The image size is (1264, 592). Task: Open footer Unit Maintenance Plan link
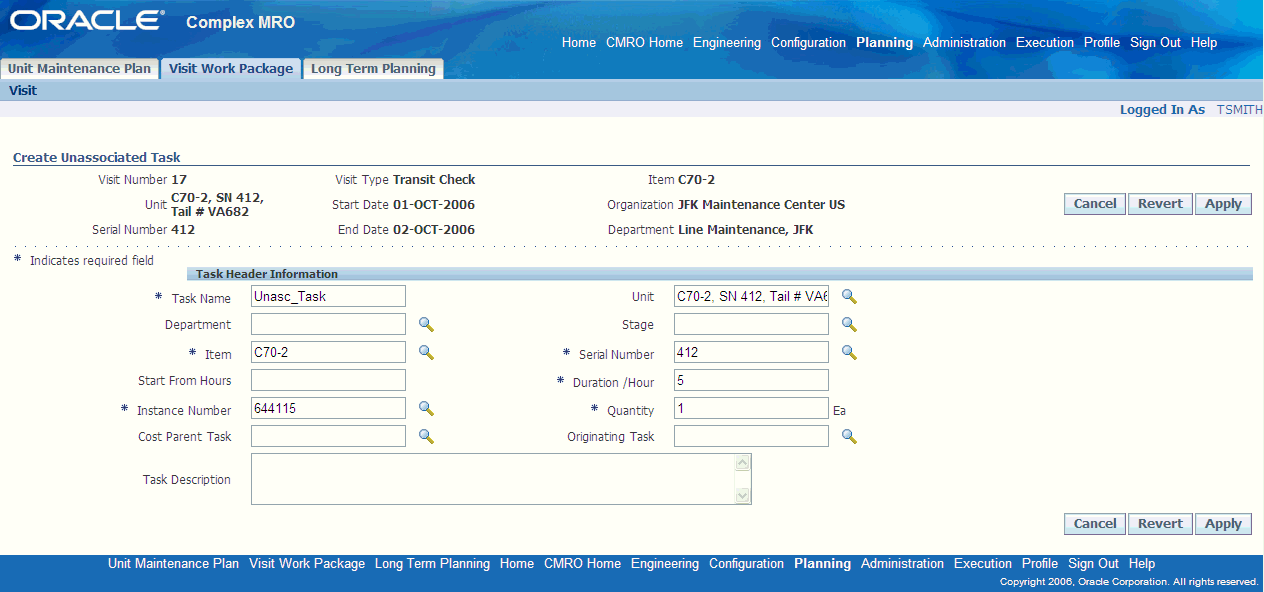(x=174, y=563)
